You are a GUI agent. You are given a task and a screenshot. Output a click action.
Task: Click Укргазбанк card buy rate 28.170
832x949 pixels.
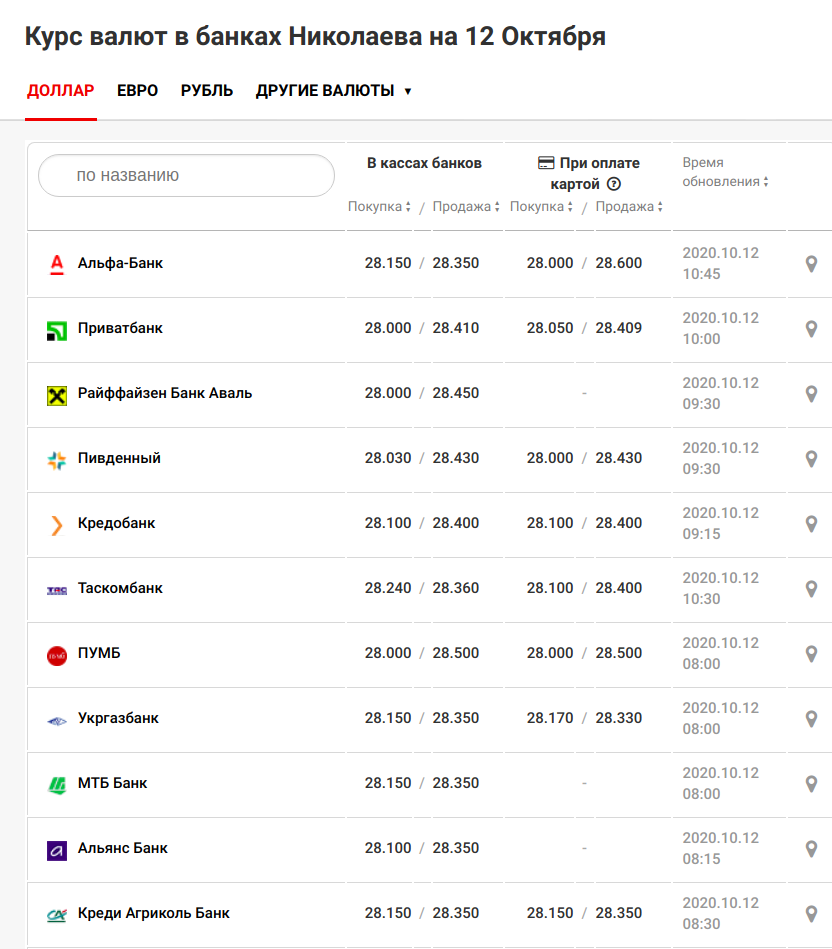[550, 718]
